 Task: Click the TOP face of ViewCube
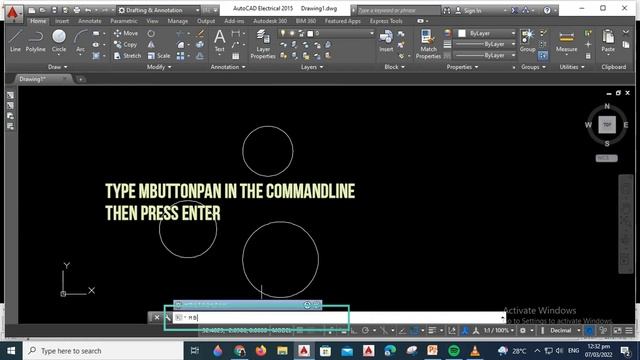click(607, 124)
